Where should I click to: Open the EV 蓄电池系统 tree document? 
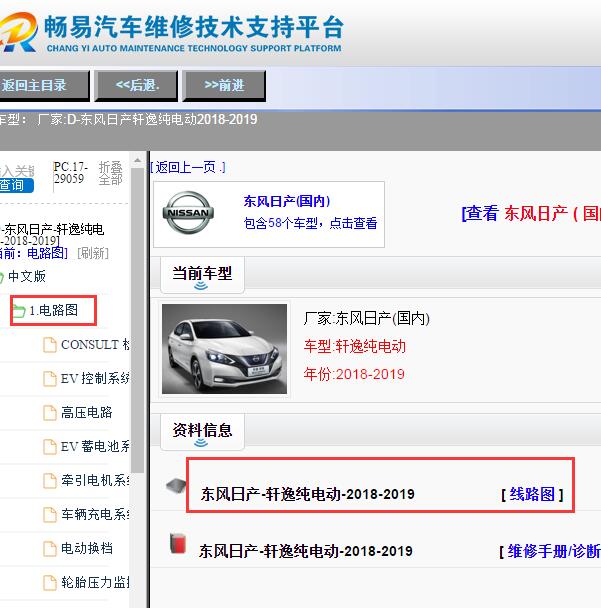point(95,447)
